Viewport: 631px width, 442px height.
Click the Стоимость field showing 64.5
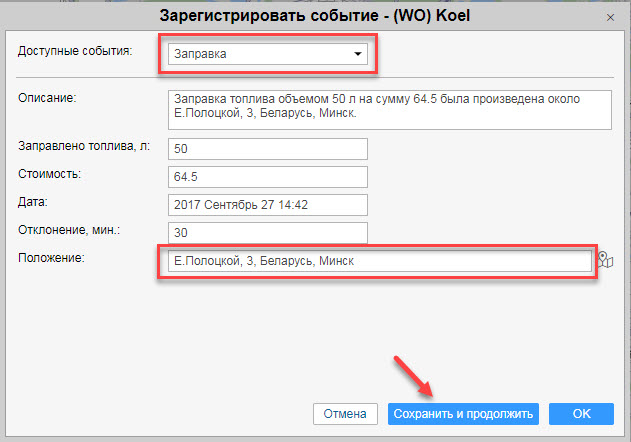[x=268, y=177]
